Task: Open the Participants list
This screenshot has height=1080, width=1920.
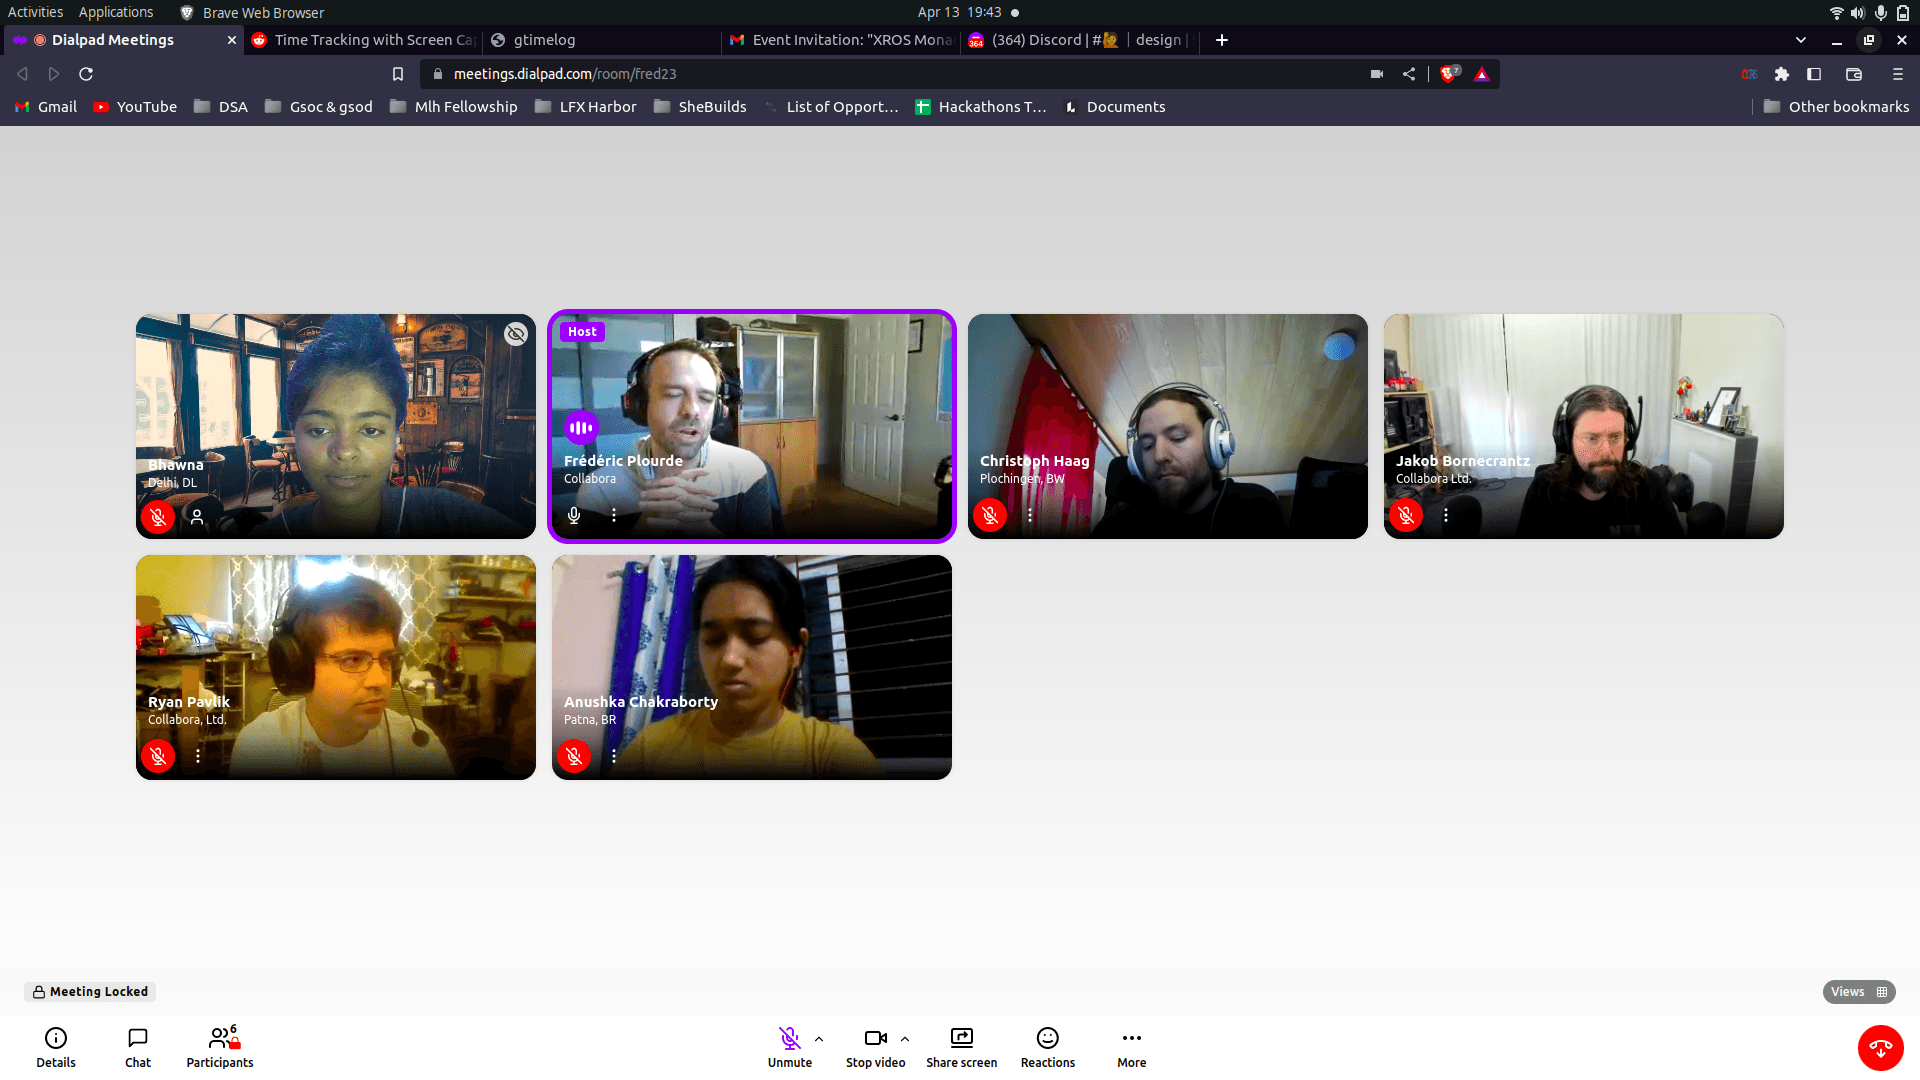Action: click(220, 1047)
